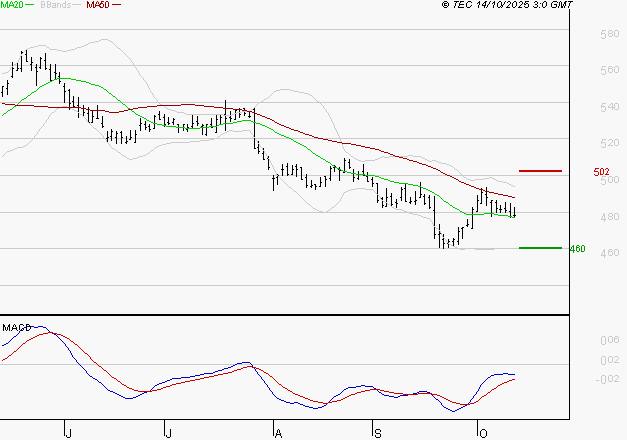The width and height of the screenshot is (627, 440).
Task: Click the 580 price axis label
Action: 608,35
